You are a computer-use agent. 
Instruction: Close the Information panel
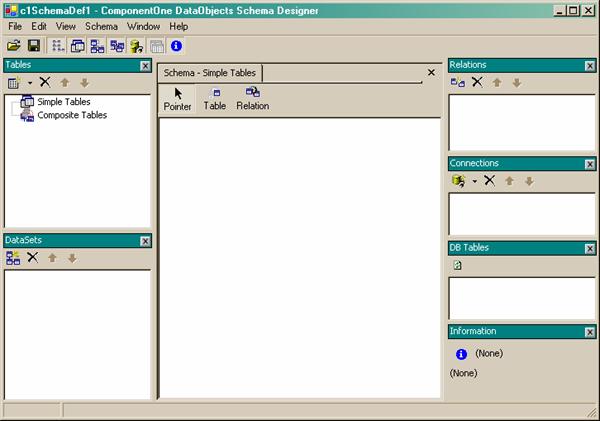590,332
